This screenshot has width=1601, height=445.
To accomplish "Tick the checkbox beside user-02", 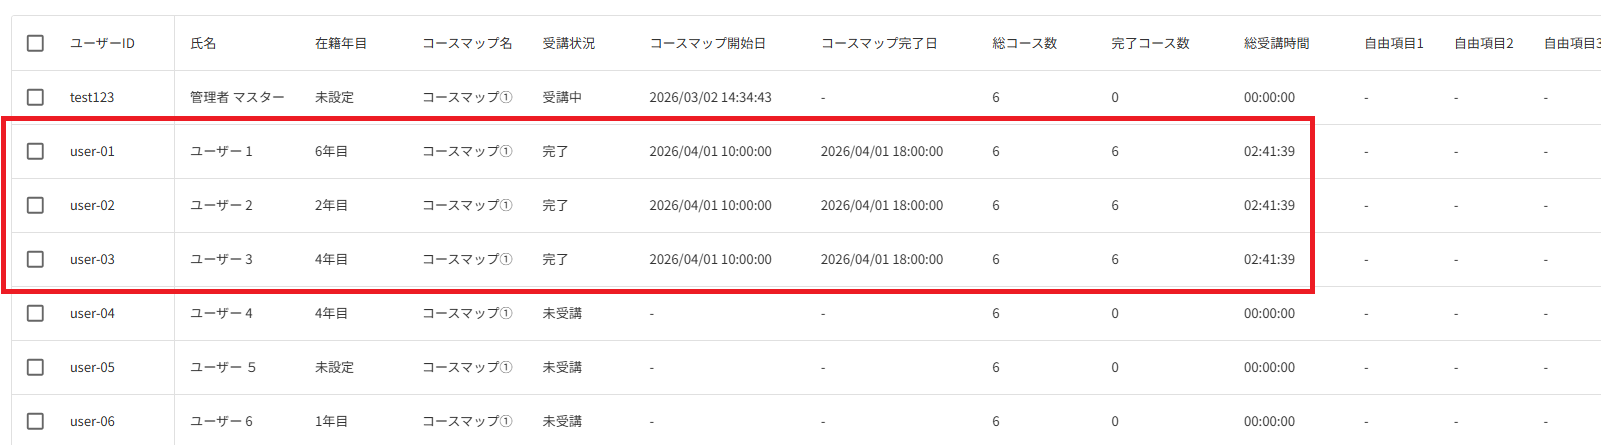I will click(x=35, y=205).
